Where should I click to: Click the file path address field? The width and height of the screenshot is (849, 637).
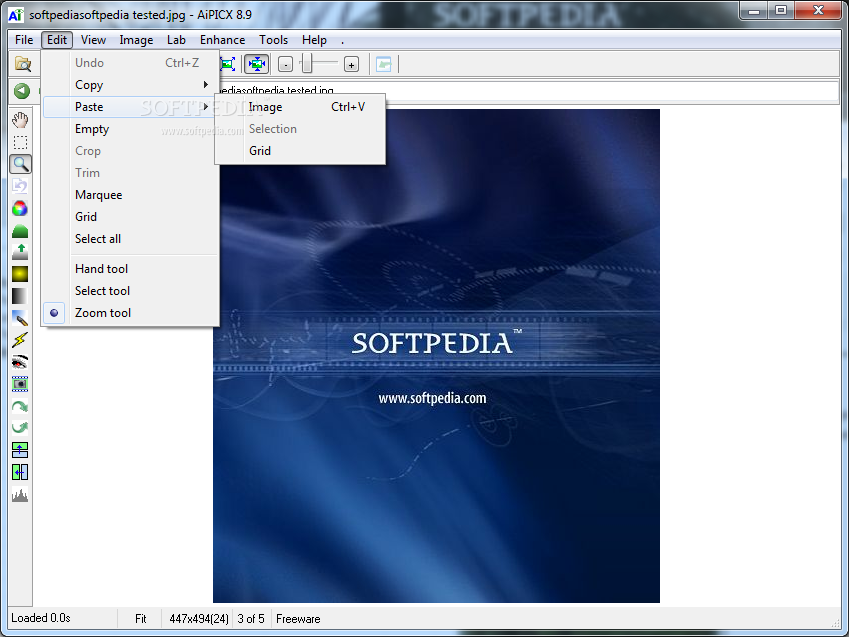pyautogui.click(x=527, y=90)
